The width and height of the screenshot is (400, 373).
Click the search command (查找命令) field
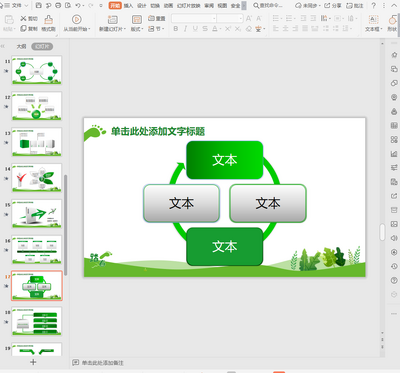[x=268, y=6]
